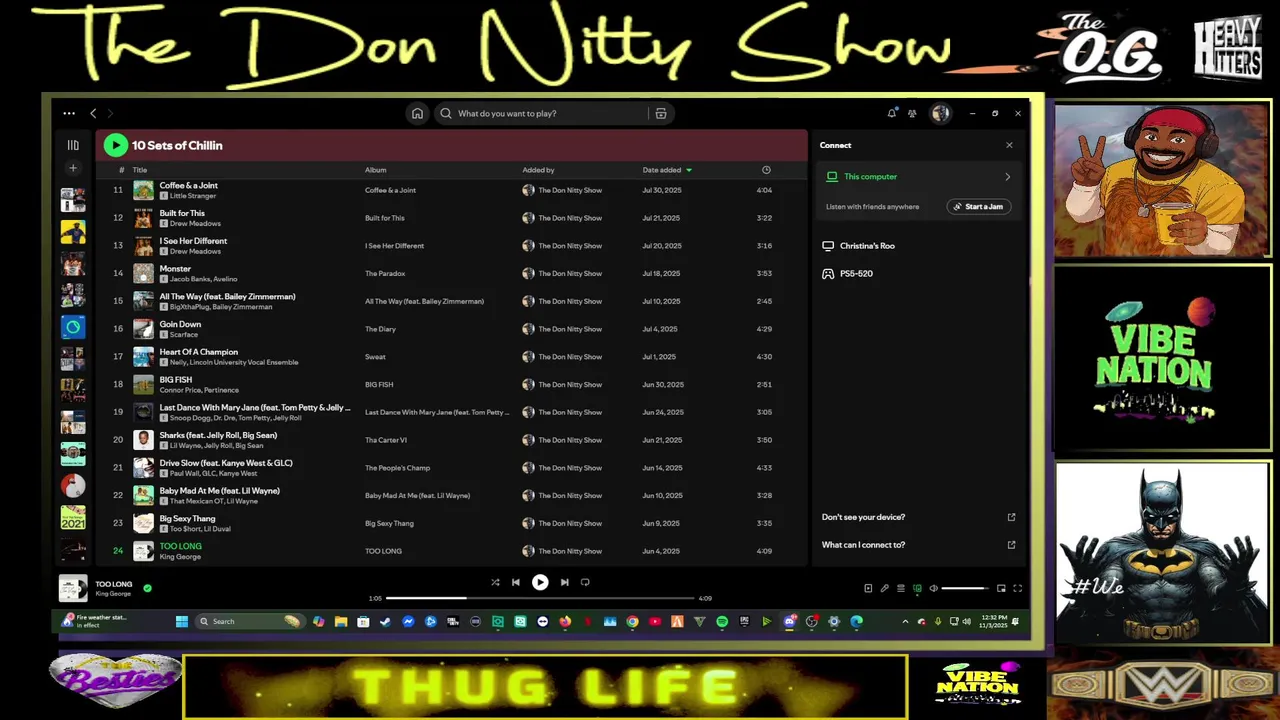This screenshot has width=1280, height=720.
Task: Click the Start a Jam button
Action: pyautogui.click(x=978, y=206)
